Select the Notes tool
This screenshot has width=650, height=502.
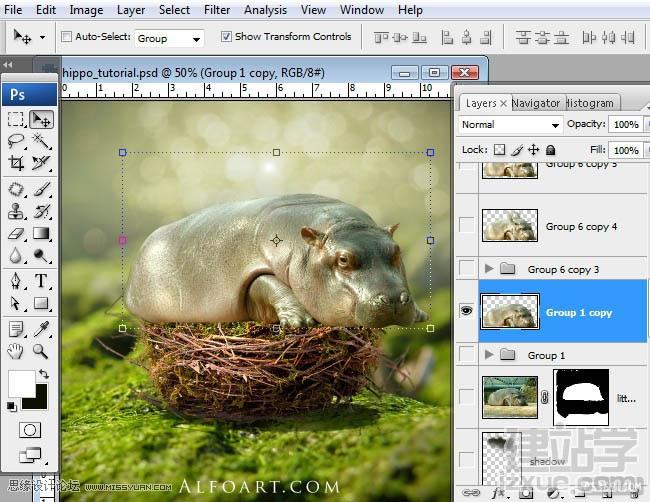pyautogui.click(x=16, y=330)
